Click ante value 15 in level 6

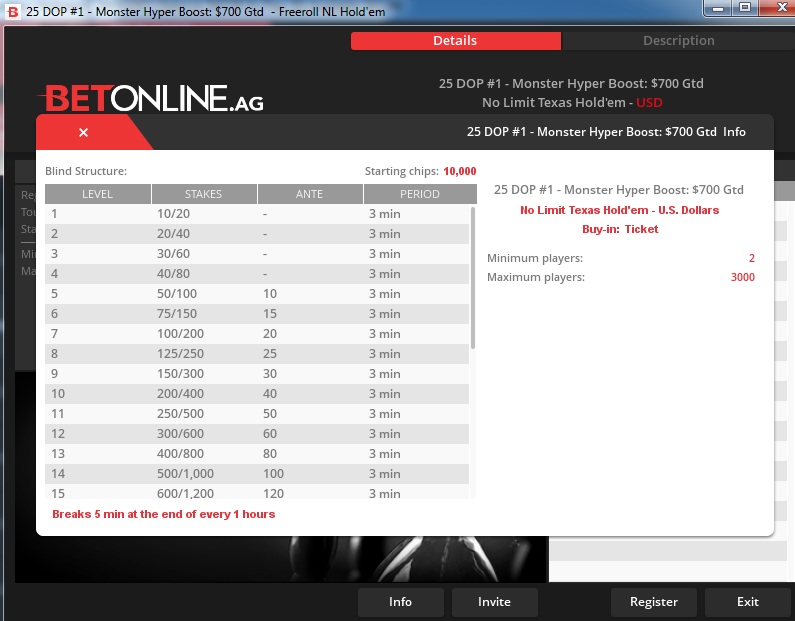270,314
